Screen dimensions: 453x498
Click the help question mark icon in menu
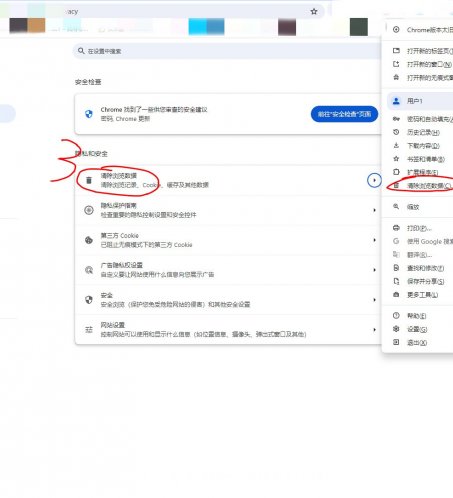(x=396, y=315)
